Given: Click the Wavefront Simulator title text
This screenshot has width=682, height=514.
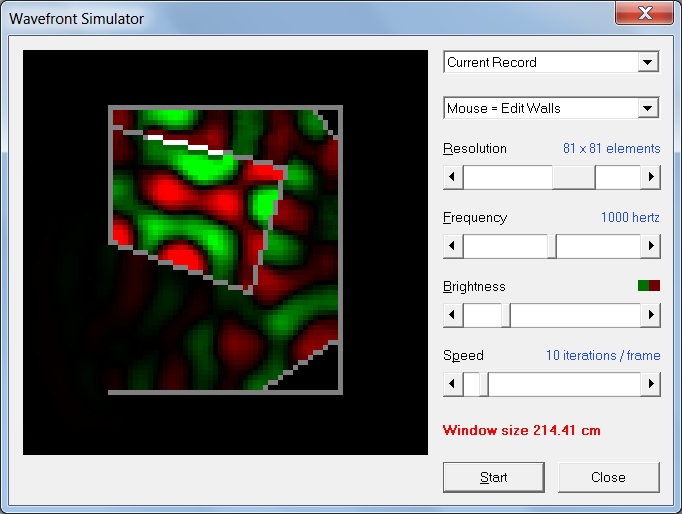Looking at the screenshot, I should pyautogui.click(x=77, y=19).
